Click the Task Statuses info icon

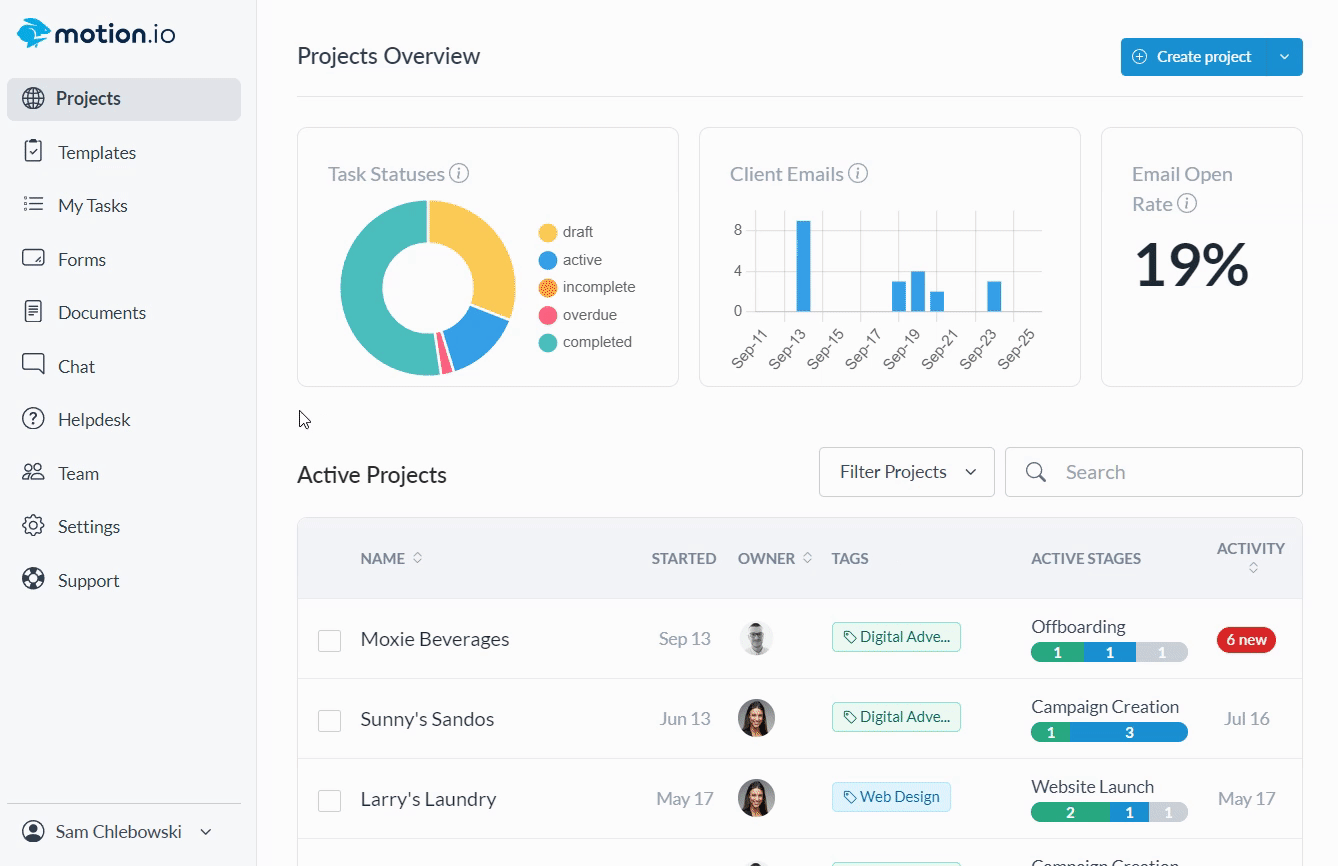point(459,174)
